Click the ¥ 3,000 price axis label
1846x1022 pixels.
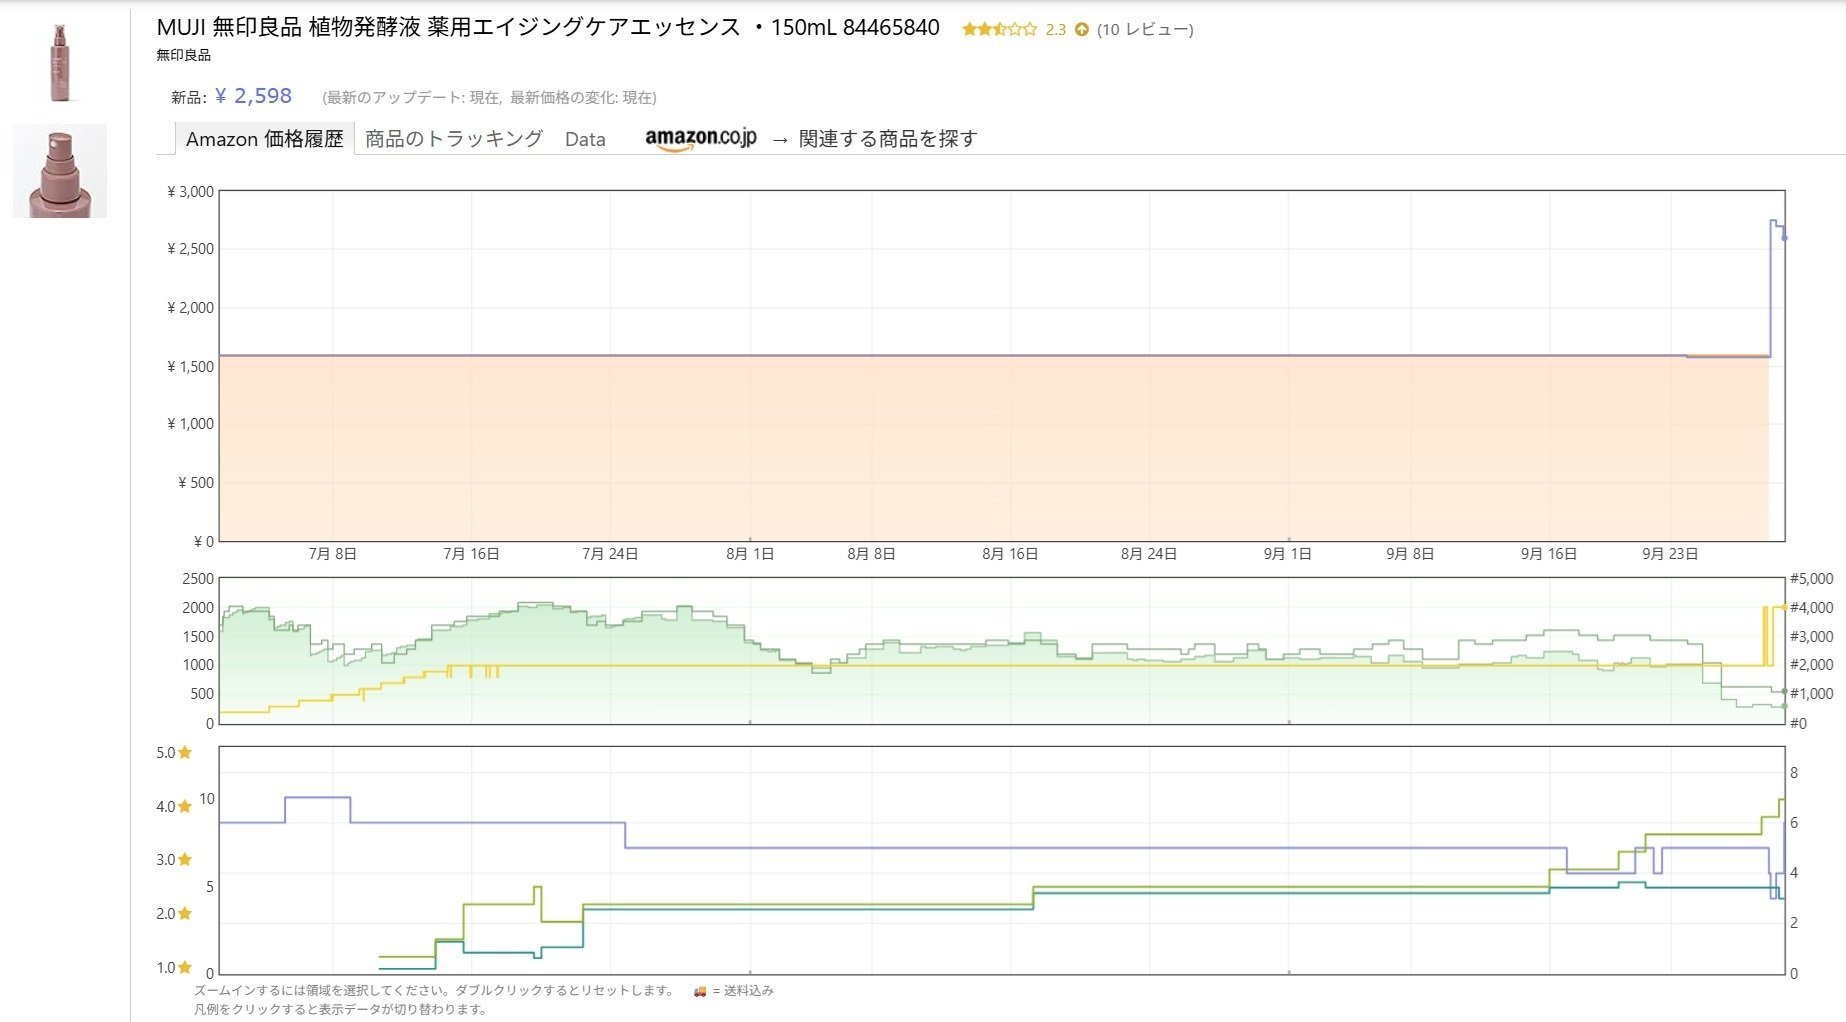(x=190, y=191)
